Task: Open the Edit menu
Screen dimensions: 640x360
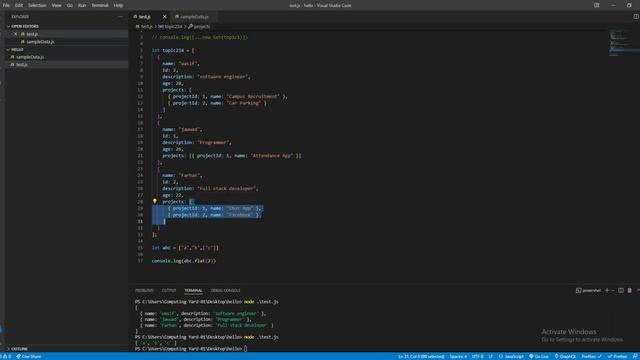Action: 19,5
